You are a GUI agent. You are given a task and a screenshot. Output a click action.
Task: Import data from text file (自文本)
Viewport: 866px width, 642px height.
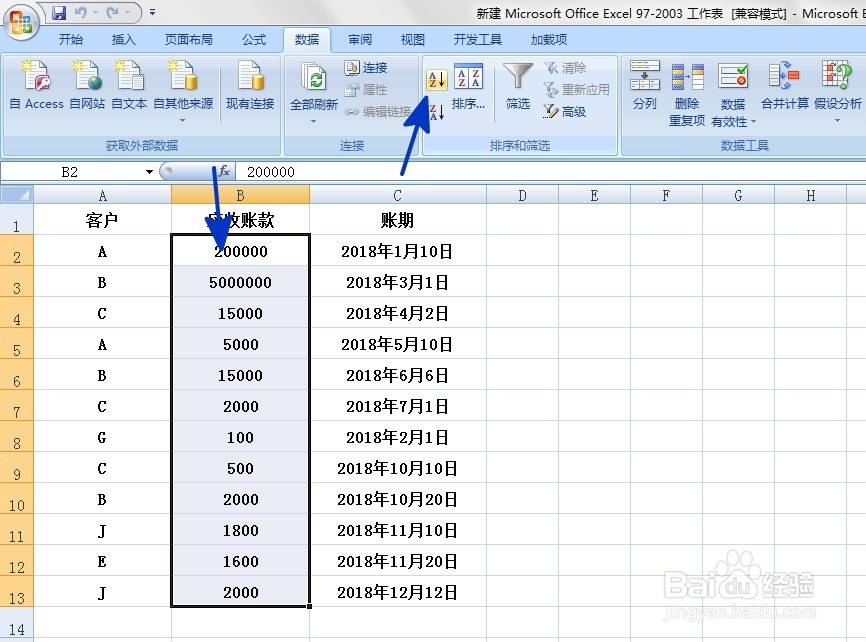click(x=129, y=85)
